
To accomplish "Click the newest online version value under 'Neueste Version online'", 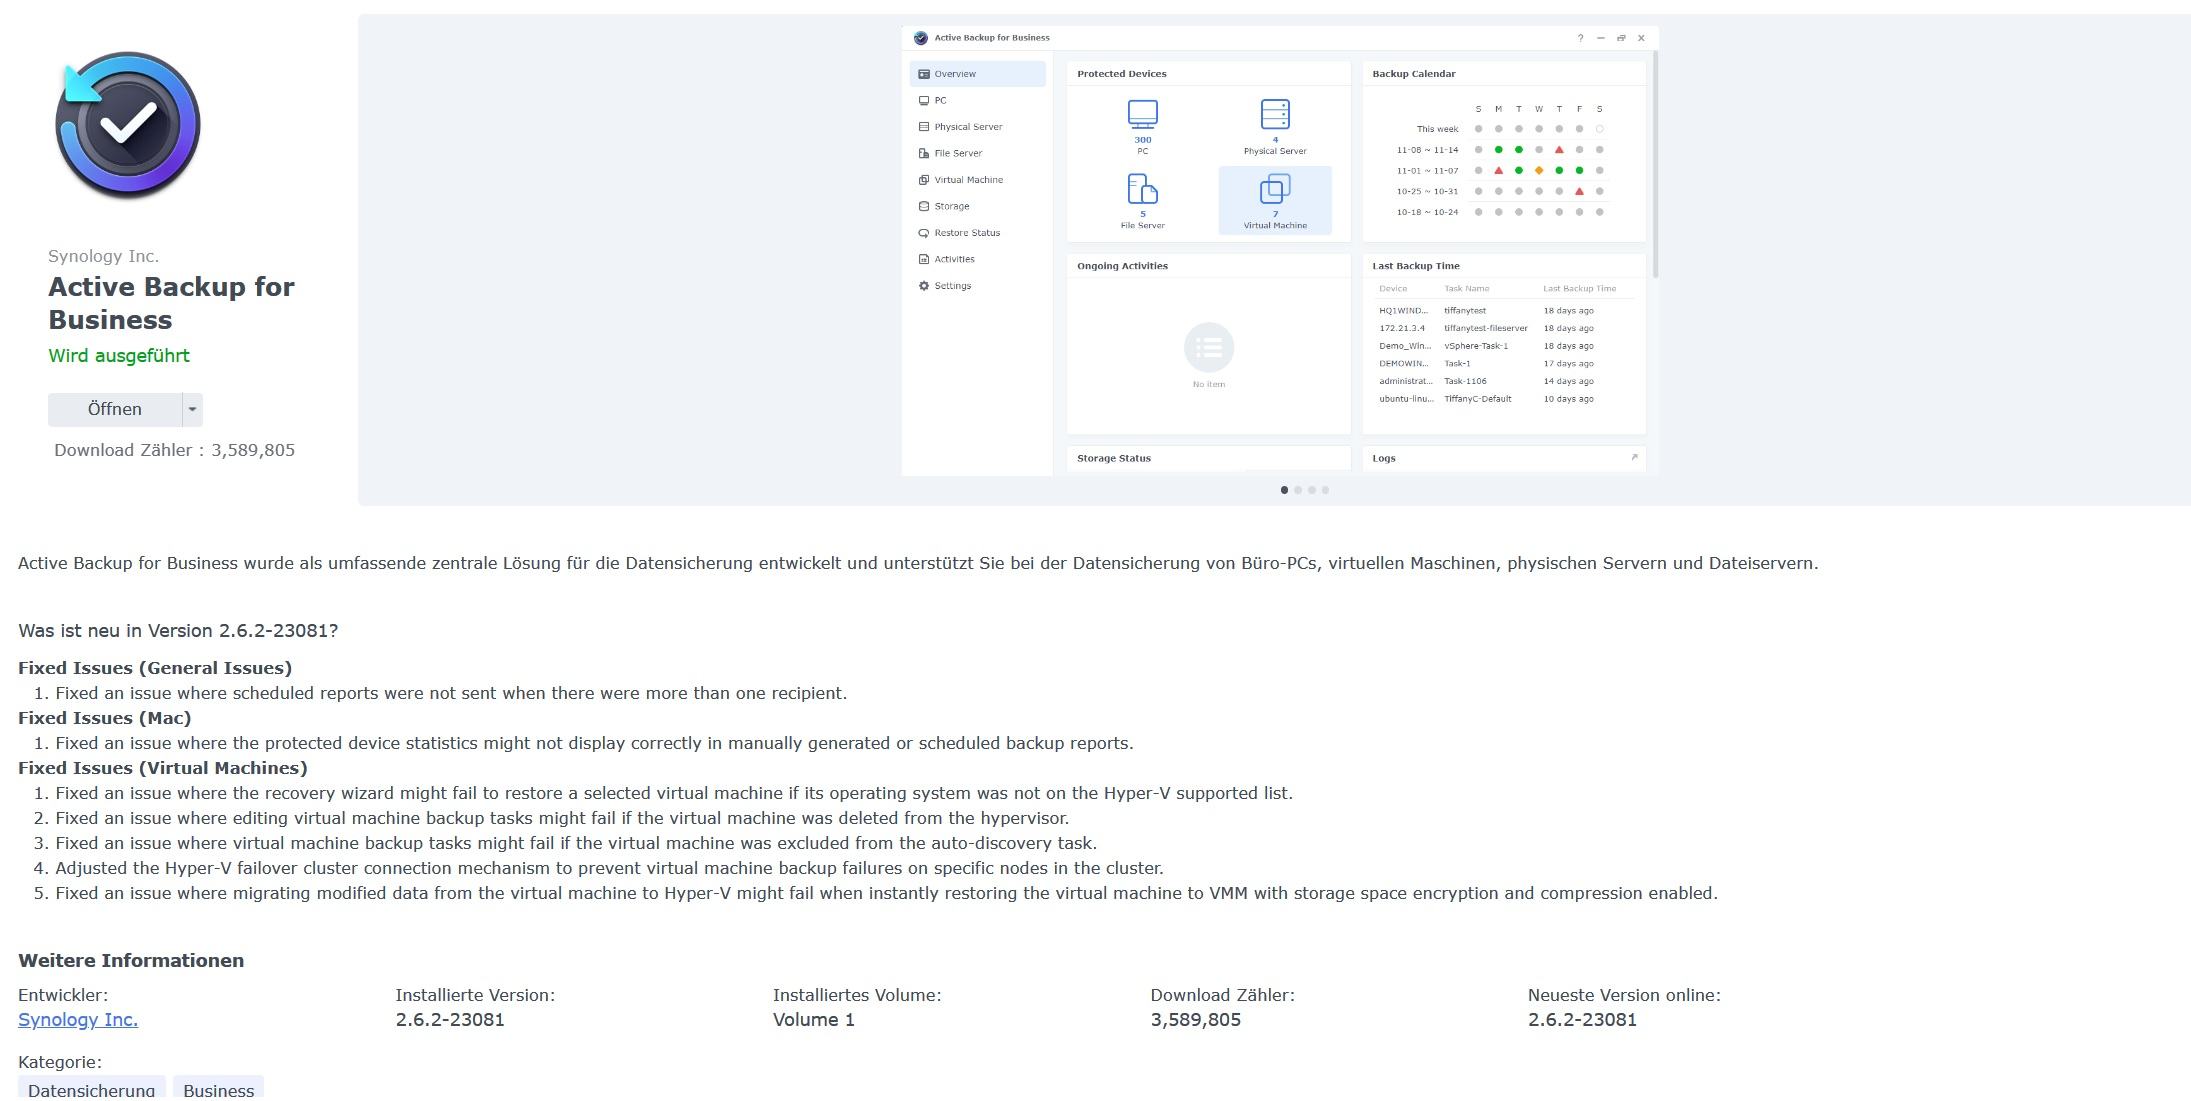I will [x=1582, y=1020].
